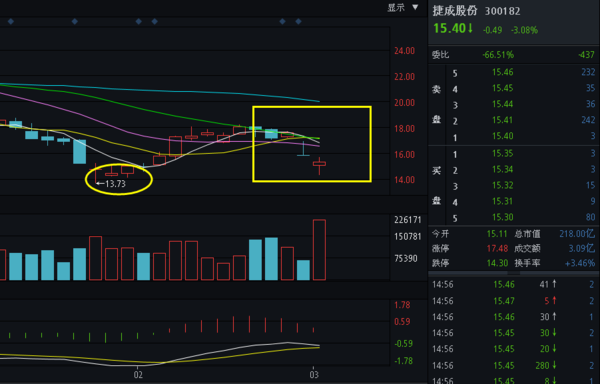Select the tallest red volume bar
Viewport: 600px width, 384px height.
pos(320,250)
